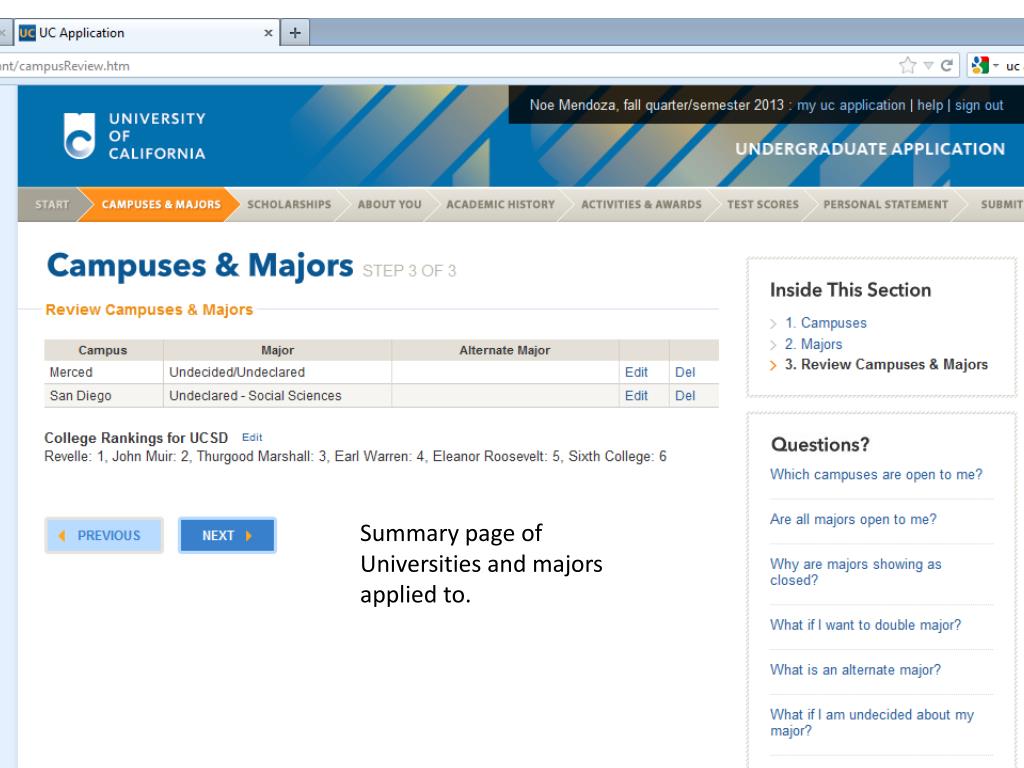Open a new browser tab
1024x768 pixels.
click(295, 33)
